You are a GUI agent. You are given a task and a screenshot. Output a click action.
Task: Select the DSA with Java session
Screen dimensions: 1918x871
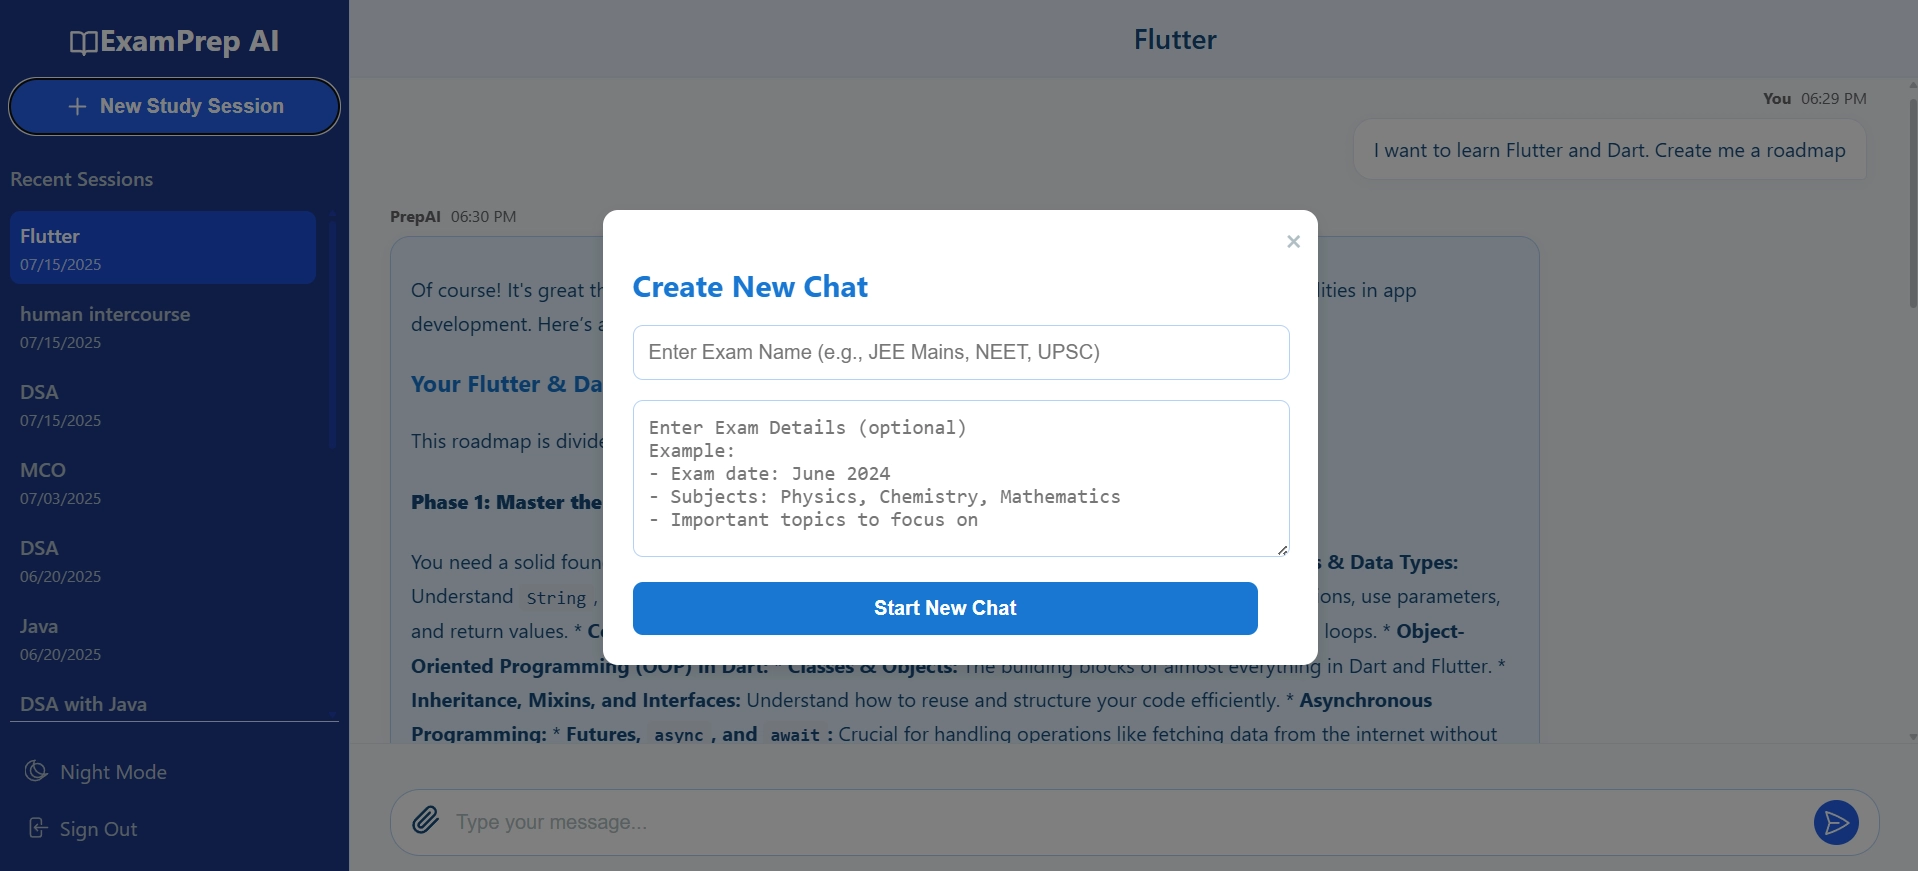163,704
